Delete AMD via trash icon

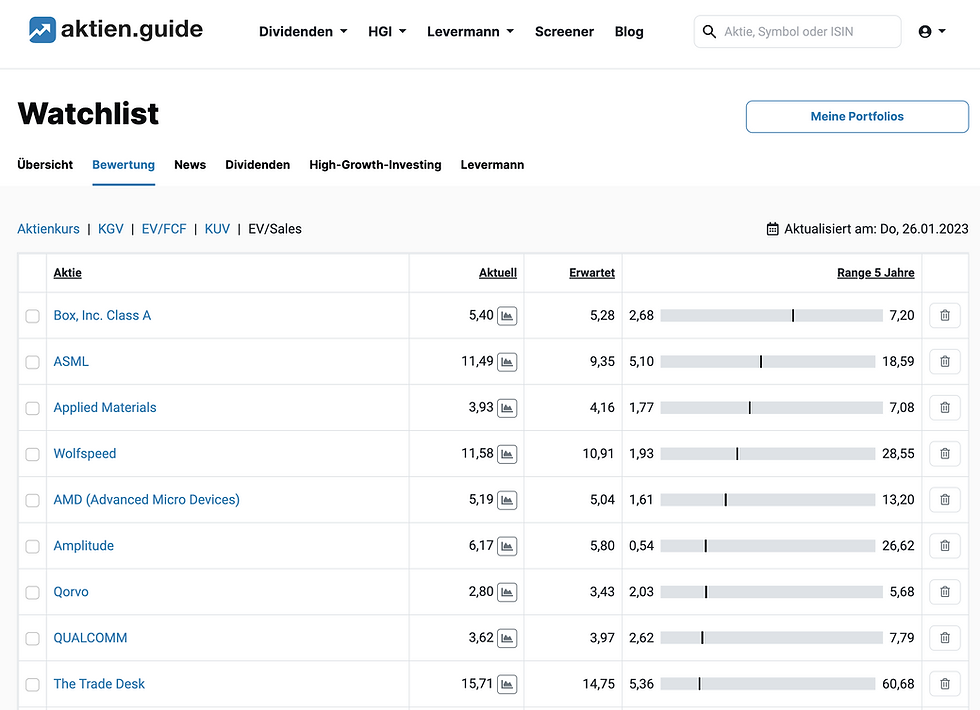pos(945,499)
